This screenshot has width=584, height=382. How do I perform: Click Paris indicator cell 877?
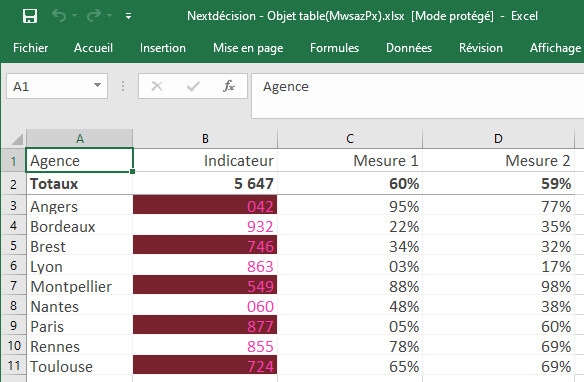pyautogui.click(x=205, y=326)
